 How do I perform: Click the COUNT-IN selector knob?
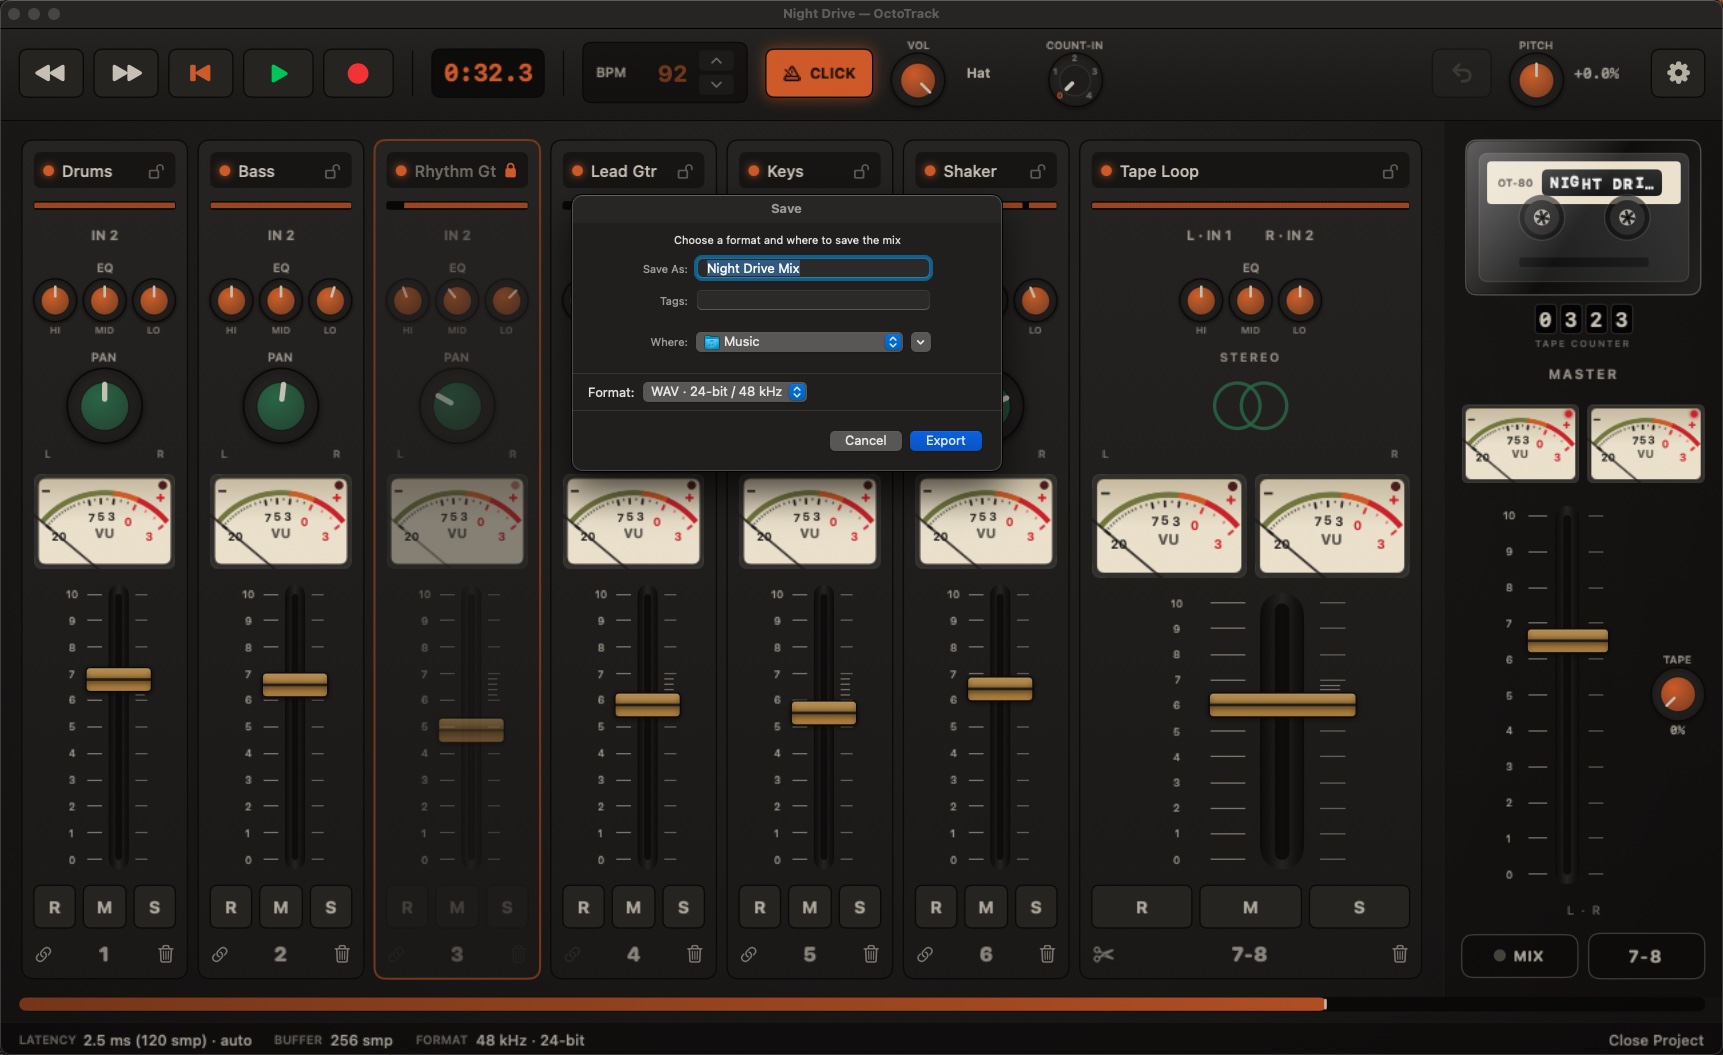1074,81
